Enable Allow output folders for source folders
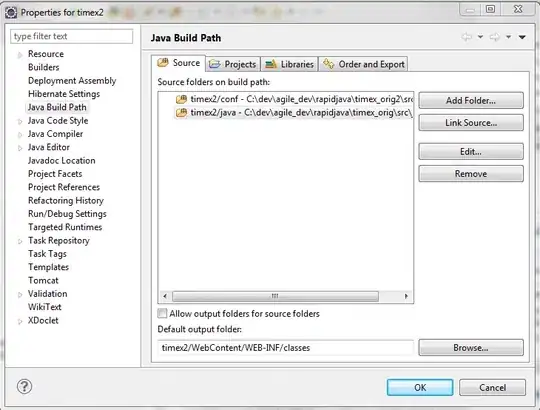540x410 pixels. click(162, 313)
